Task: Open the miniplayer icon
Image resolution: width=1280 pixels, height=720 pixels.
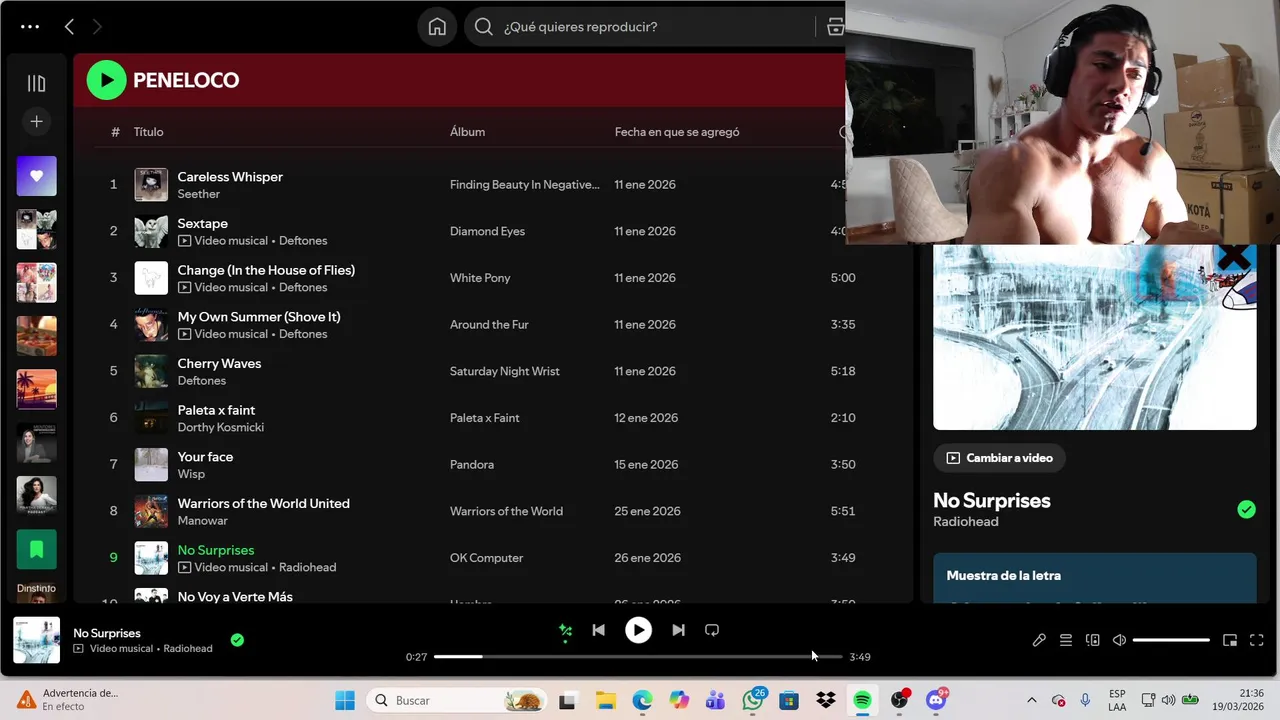Action: (1230, 640)
